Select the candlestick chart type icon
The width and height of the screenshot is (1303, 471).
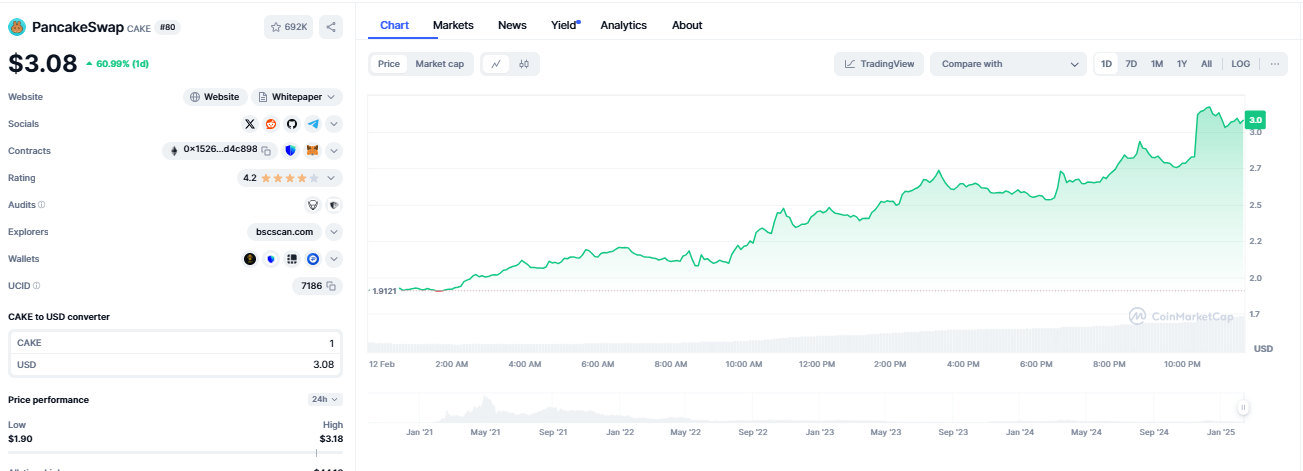[524, 64]
